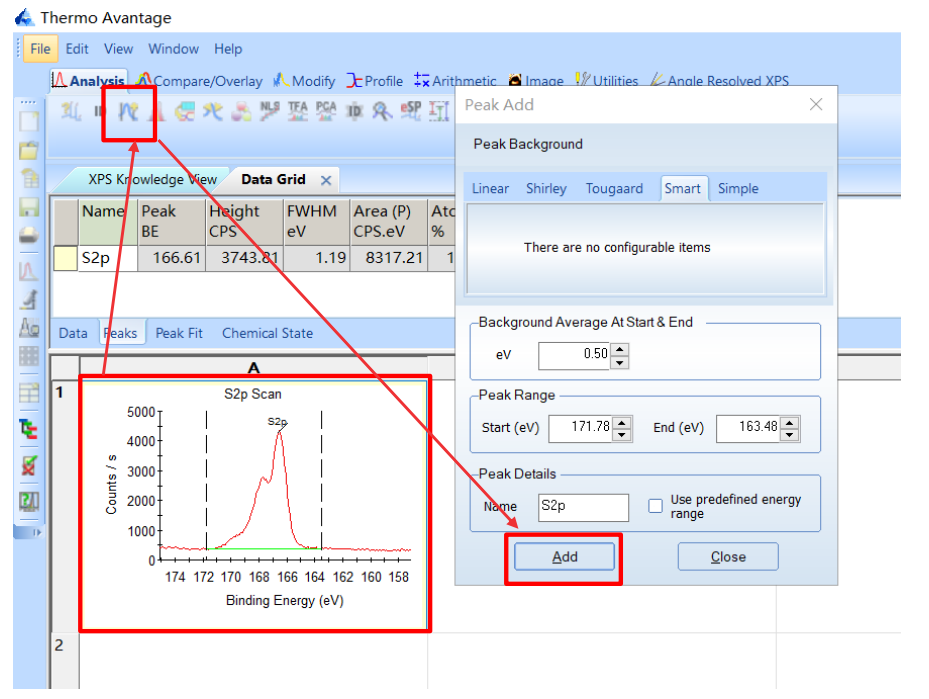Click the eSP toolbar icon

point(411,111)
